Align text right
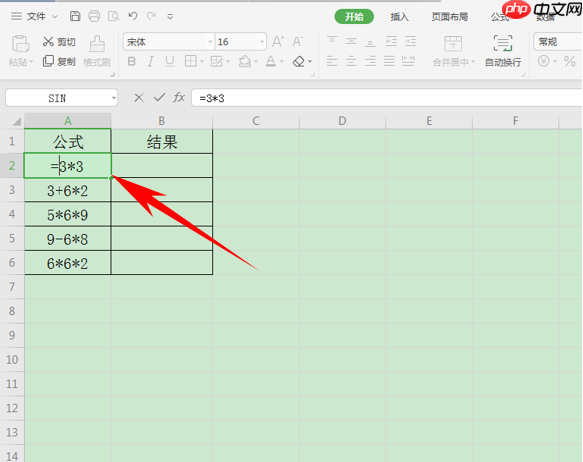583x462 pixels. 370,61
